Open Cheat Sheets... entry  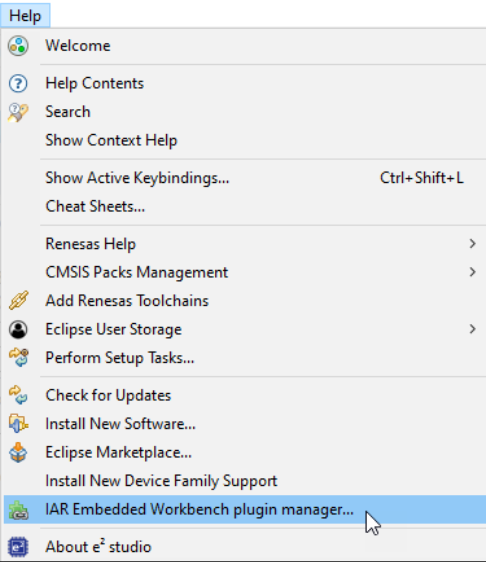[245, 206]
